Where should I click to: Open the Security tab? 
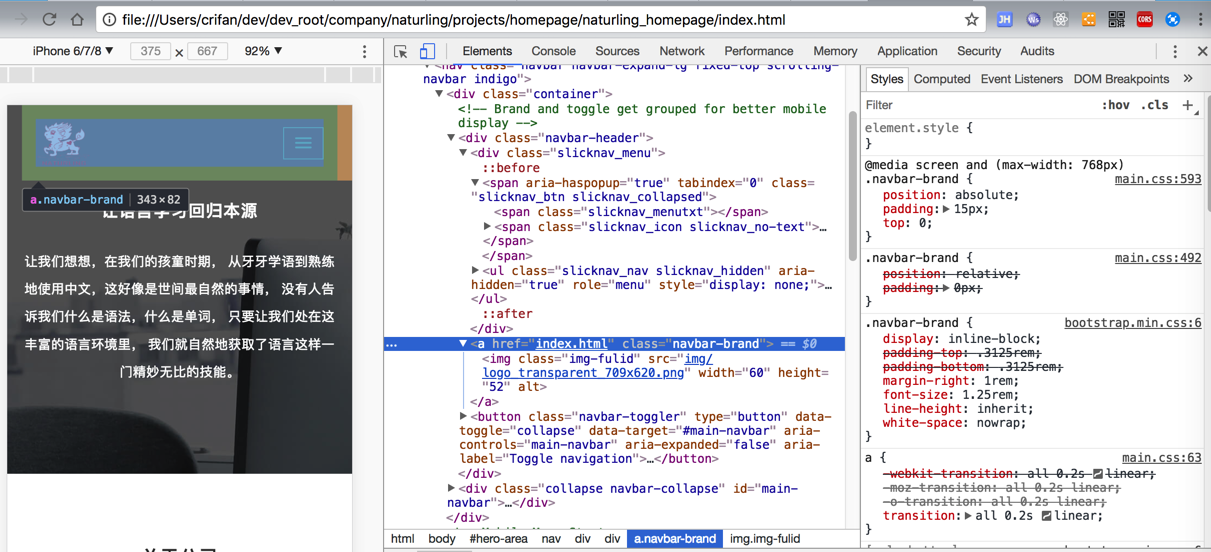click(x=979, y=51)
